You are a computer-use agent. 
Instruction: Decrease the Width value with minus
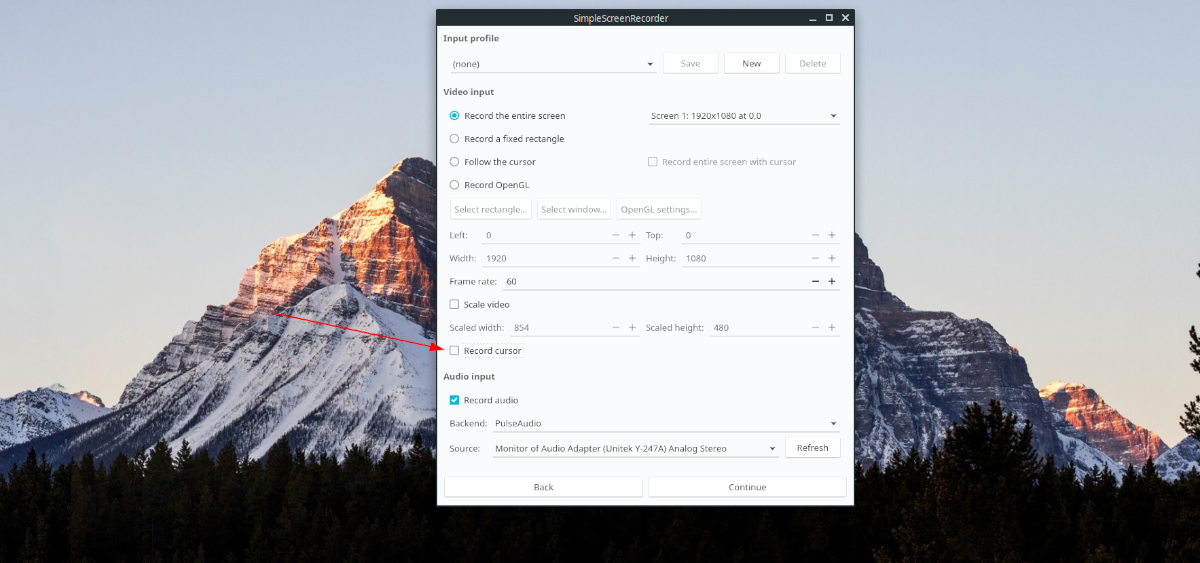(616, 258)
